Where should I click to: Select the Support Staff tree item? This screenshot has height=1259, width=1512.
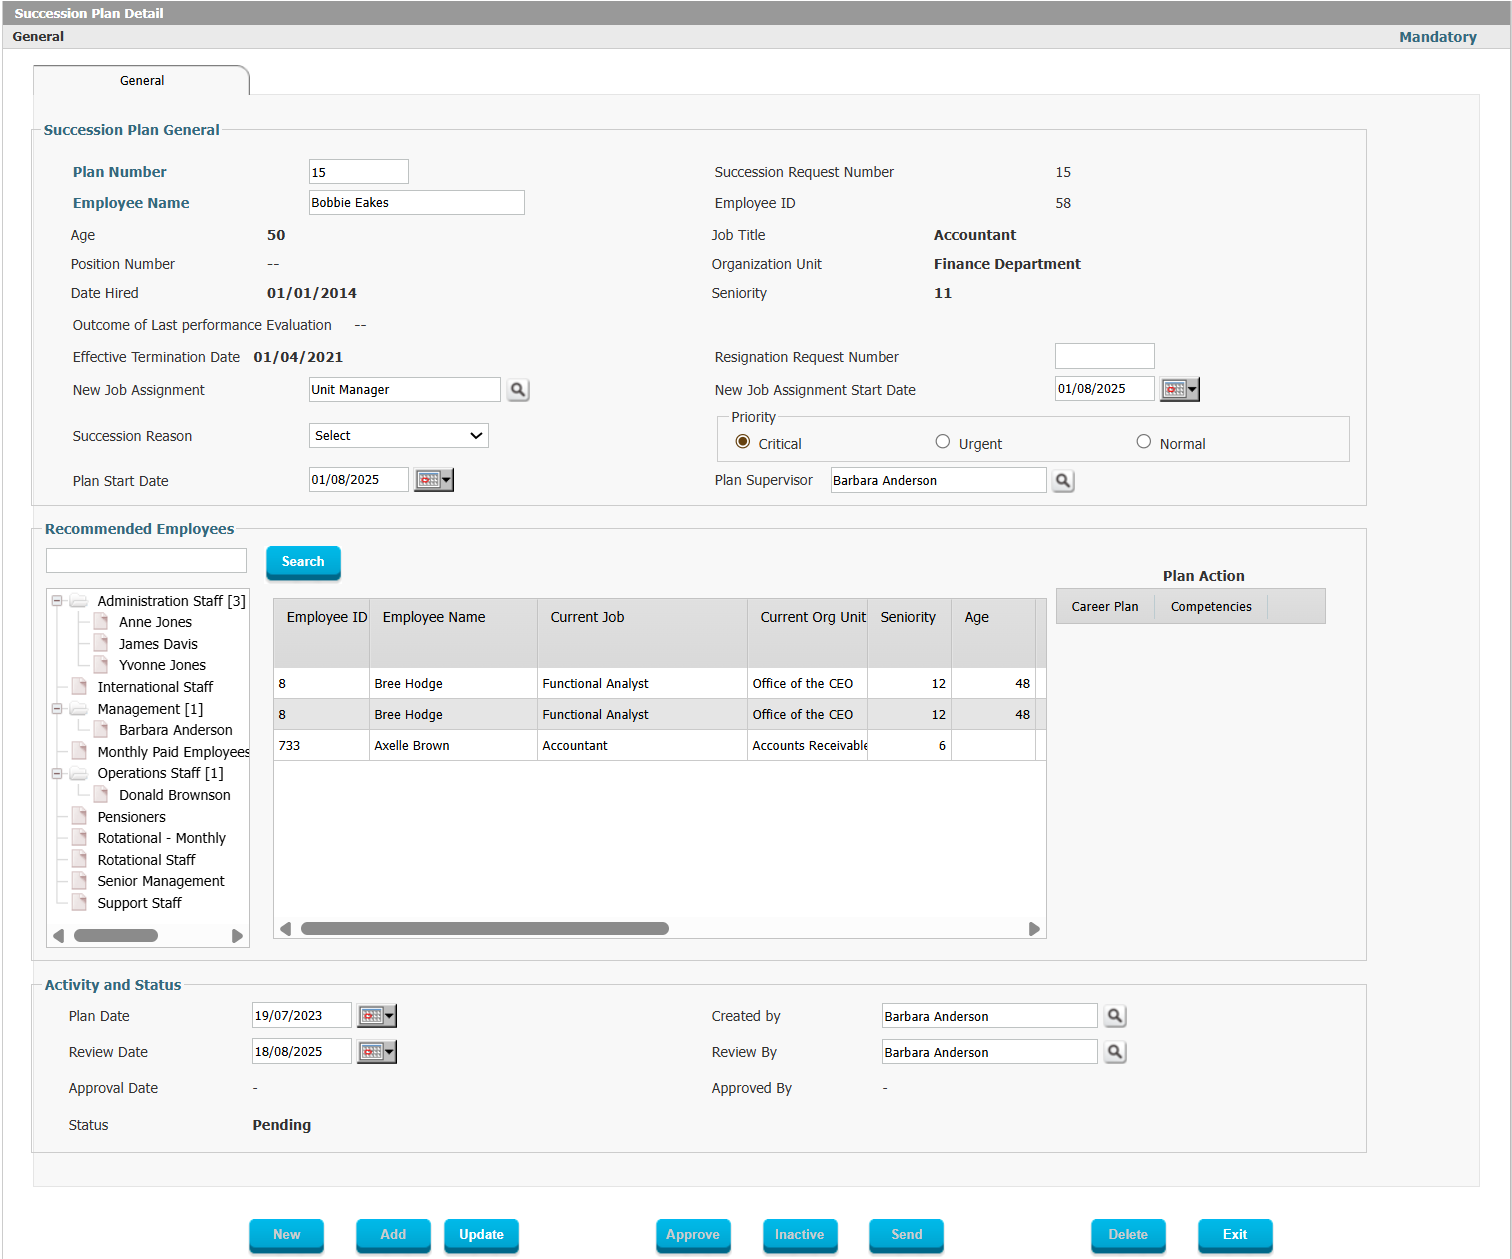[139, 903]
